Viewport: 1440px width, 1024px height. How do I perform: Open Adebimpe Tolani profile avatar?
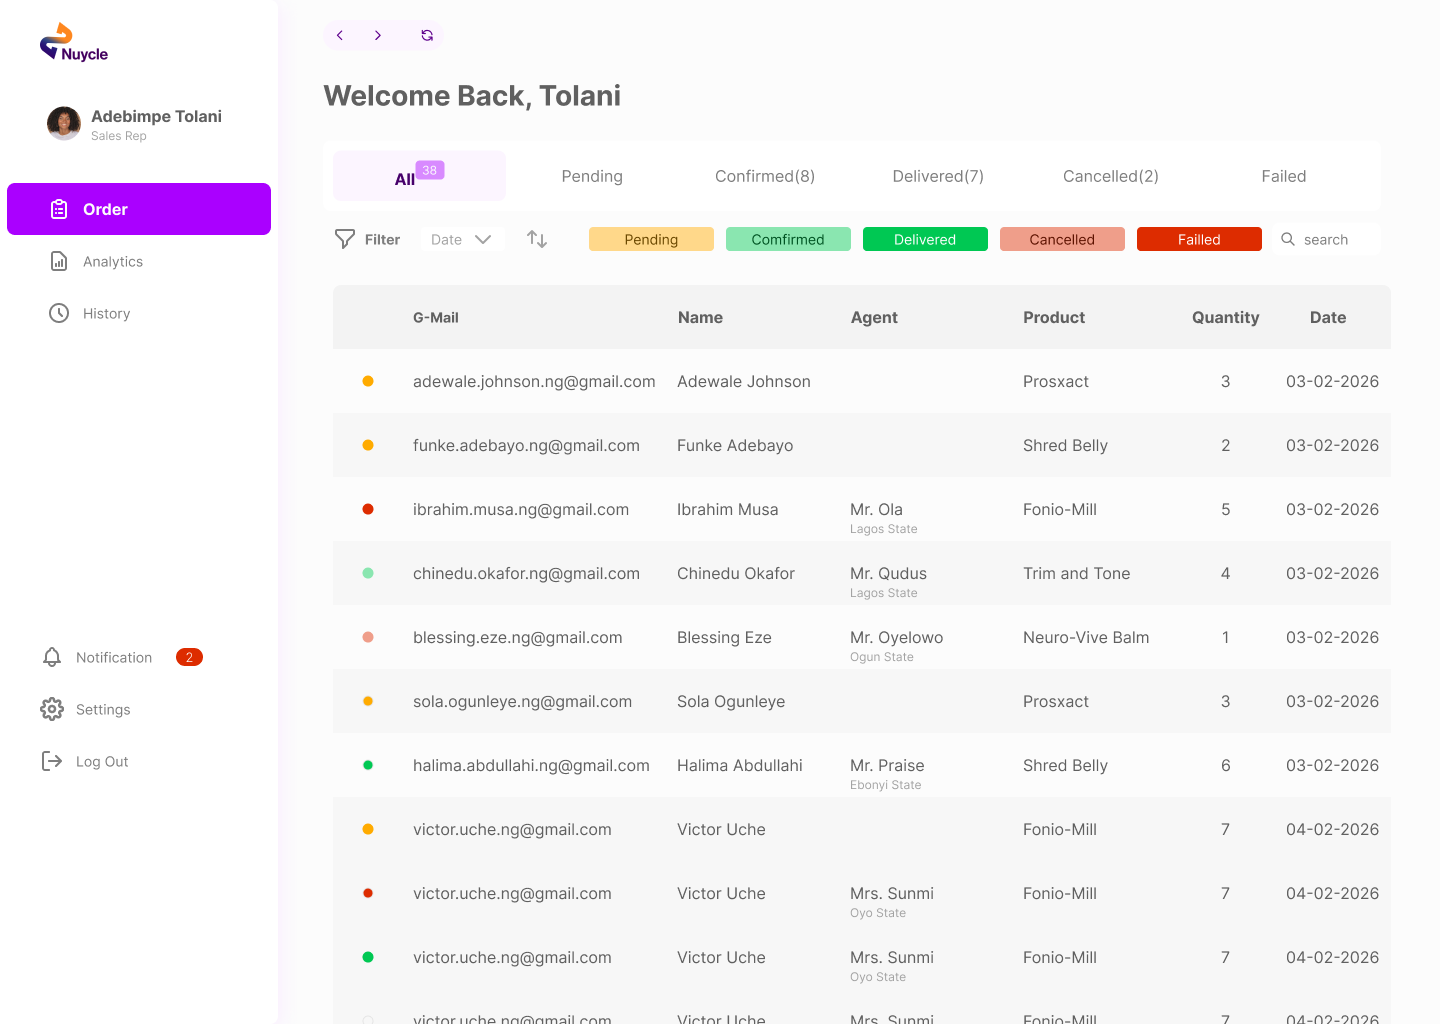[x=64, y=123]
